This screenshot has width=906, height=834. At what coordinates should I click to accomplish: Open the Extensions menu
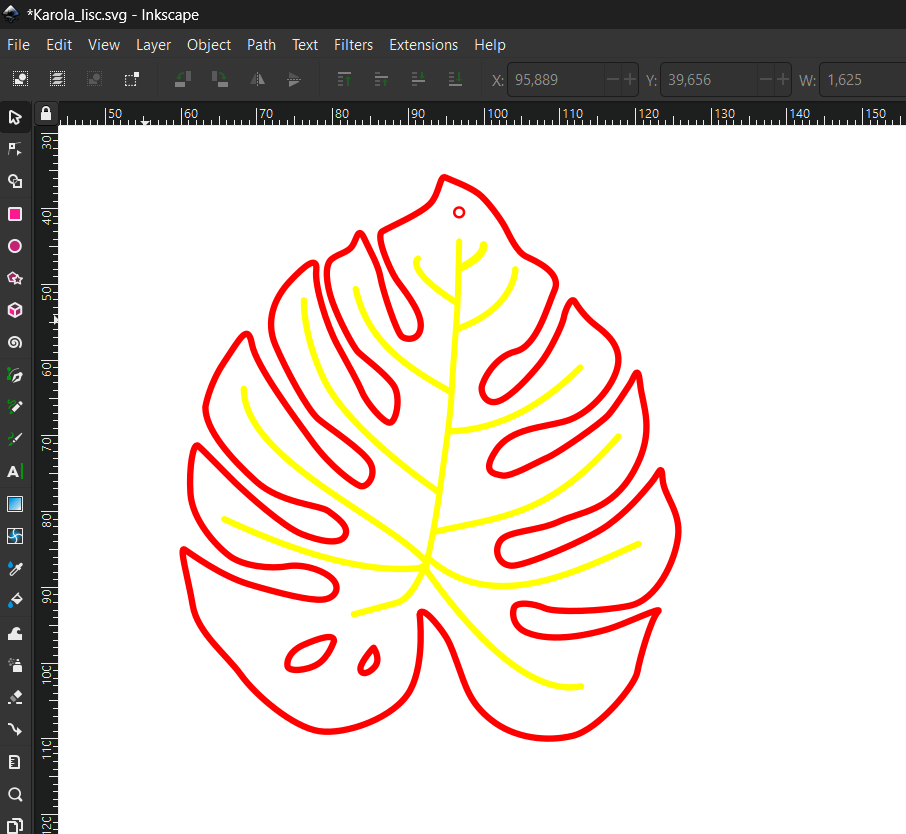coord(424,45)
